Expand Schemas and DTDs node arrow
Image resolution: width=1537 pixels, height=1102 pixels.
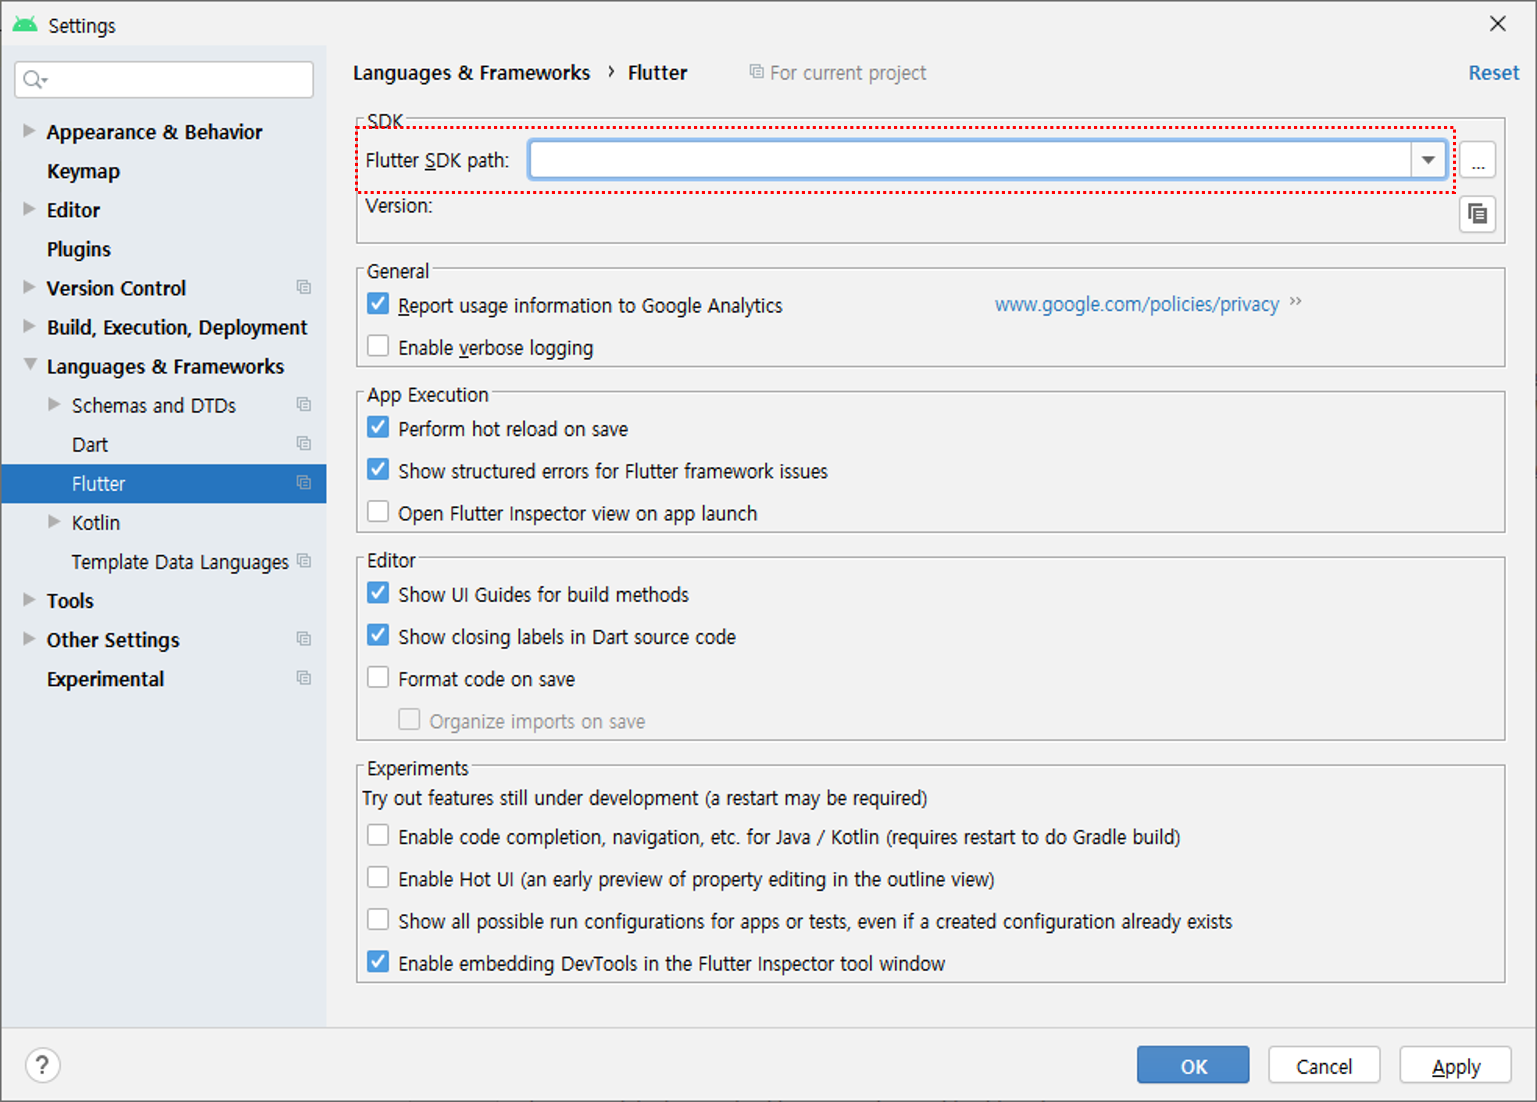coord(54,404)
